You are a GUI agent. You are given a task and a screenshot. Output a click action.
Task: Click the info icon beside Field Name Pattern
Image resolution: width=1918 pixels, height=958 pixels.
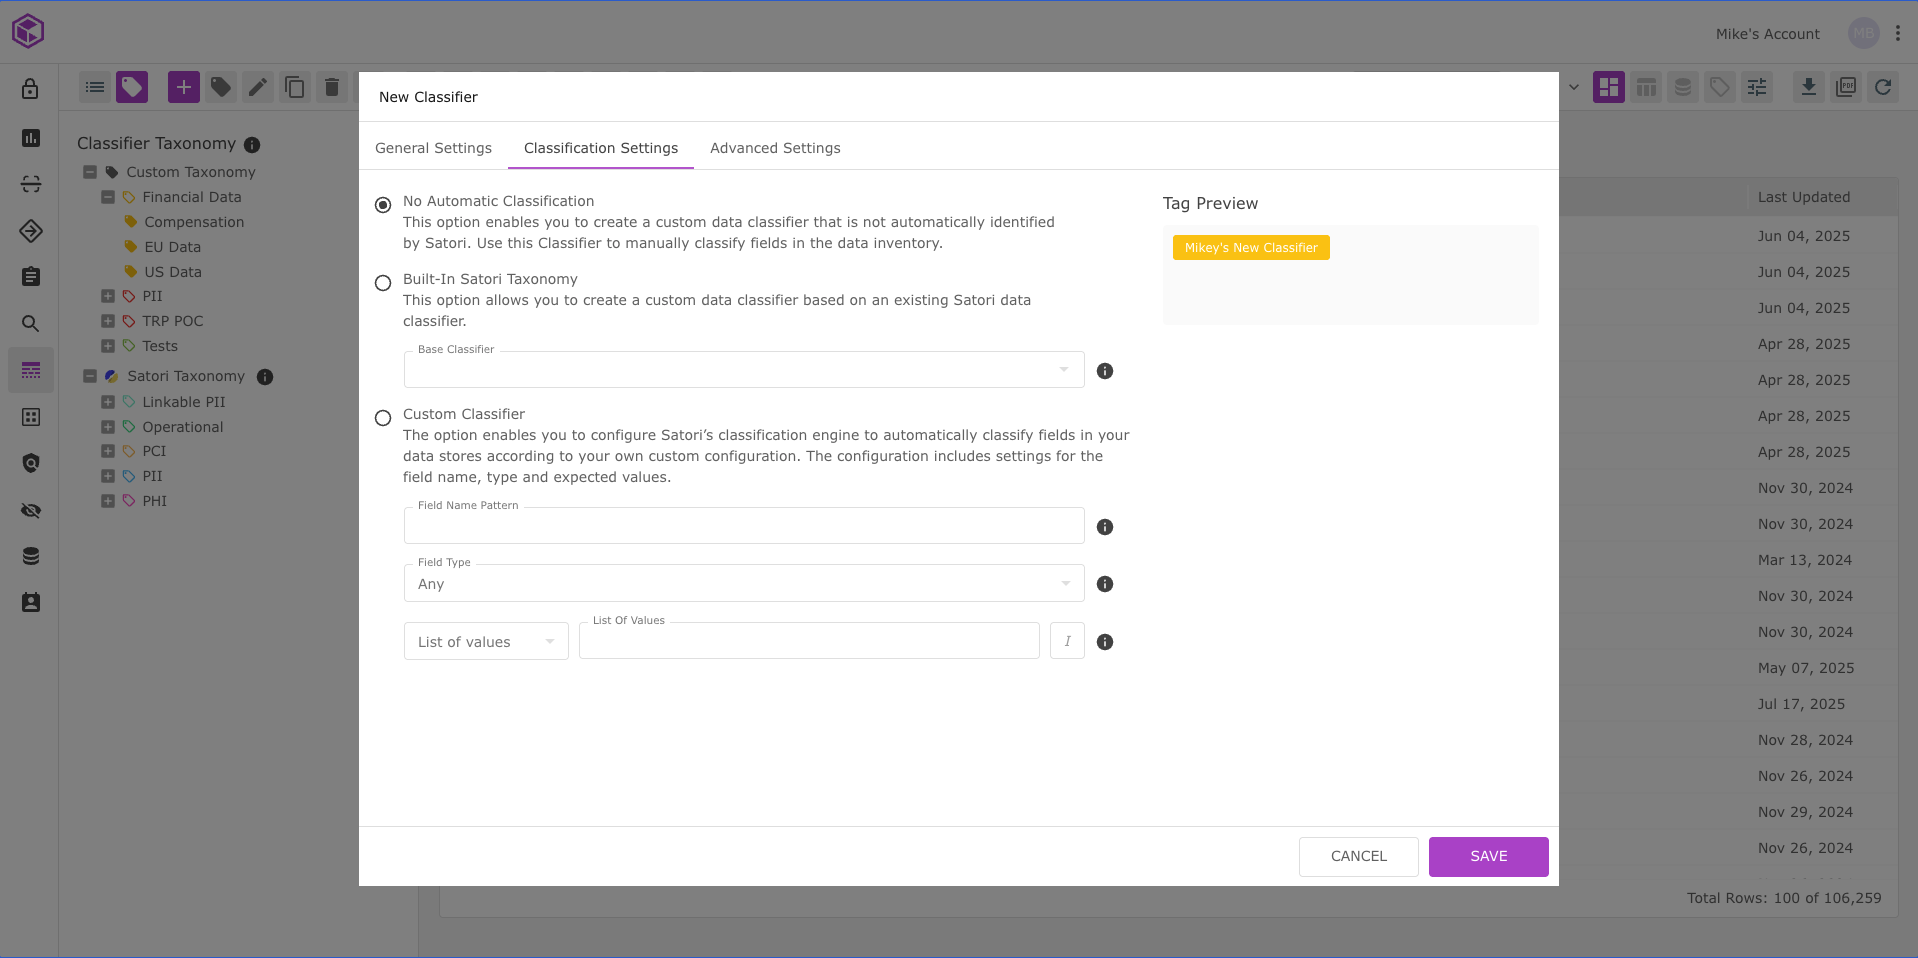pyautogui.click(x=1104, y=527)
